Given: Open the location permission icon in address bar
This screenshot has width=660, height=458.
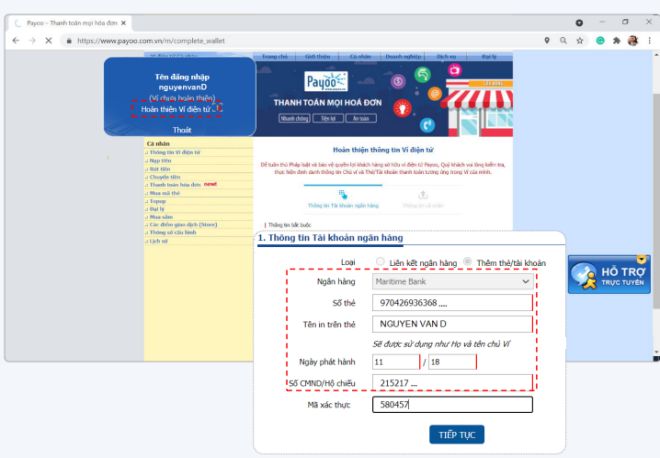Looking at the screenshot, I should click(x=547, y=40).
